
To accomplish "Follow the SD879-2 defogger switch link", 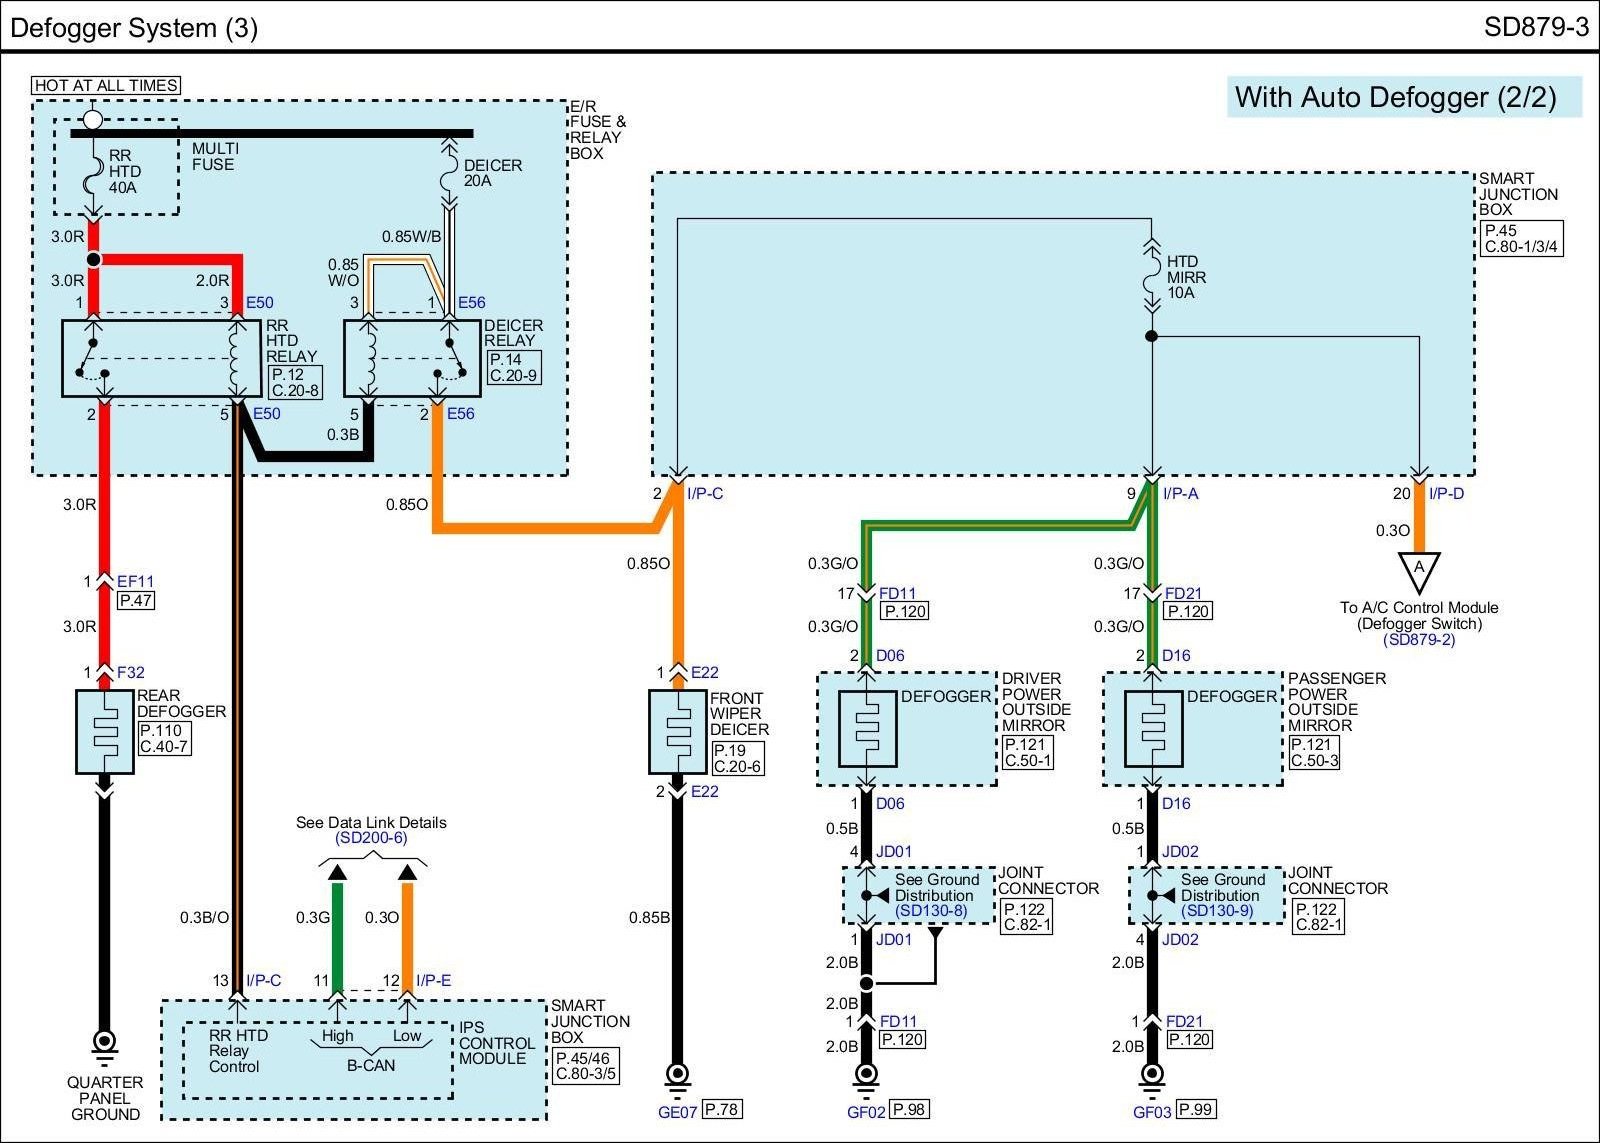I will pos(1418,640).
